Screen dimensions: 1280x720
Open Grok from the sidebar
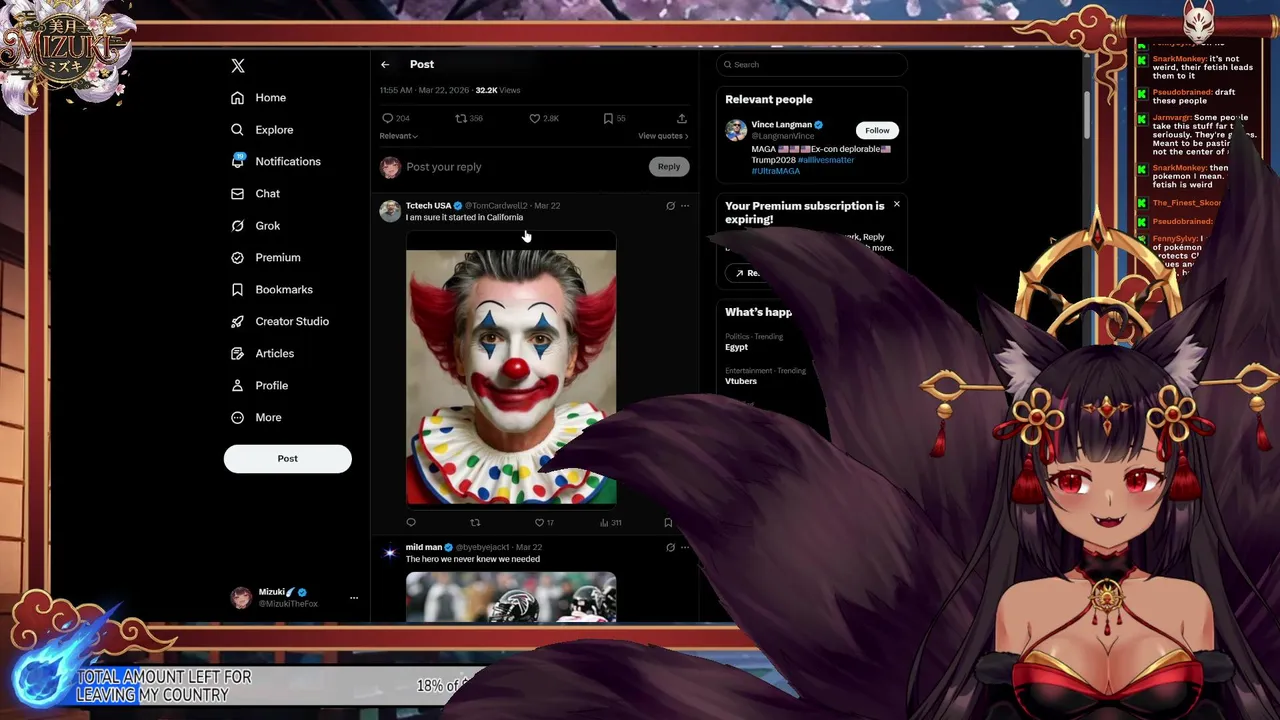pos(255,226)
